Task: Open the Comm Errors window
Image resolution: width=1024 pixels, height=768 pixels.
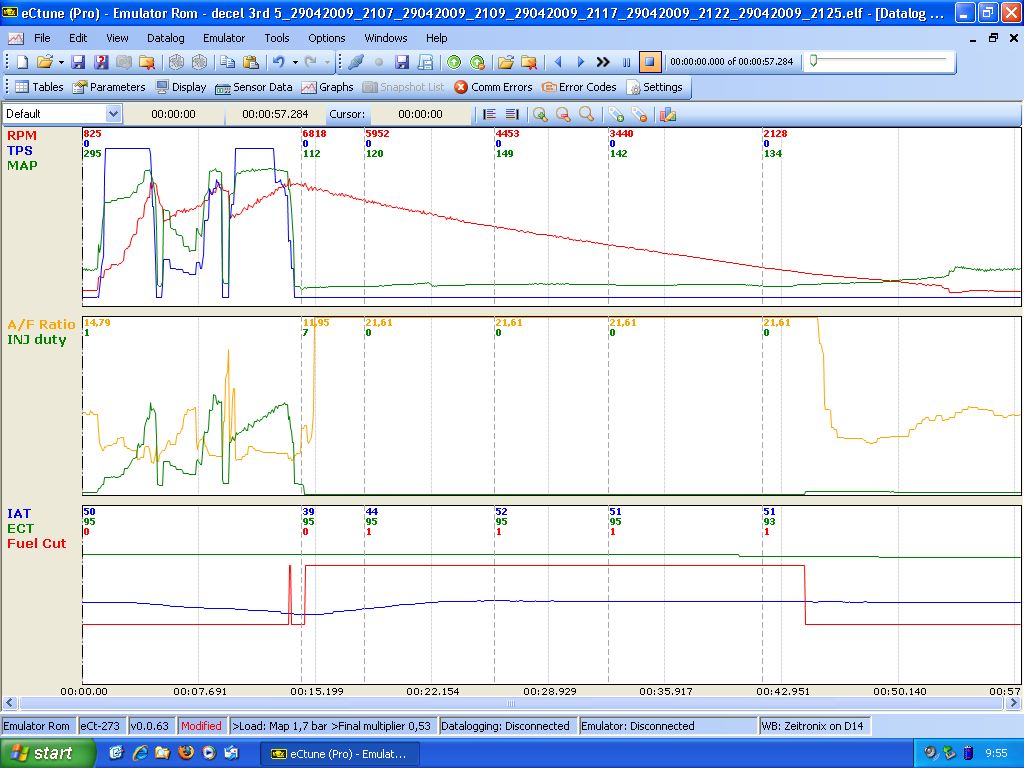Action: click(x=493, y=87)
